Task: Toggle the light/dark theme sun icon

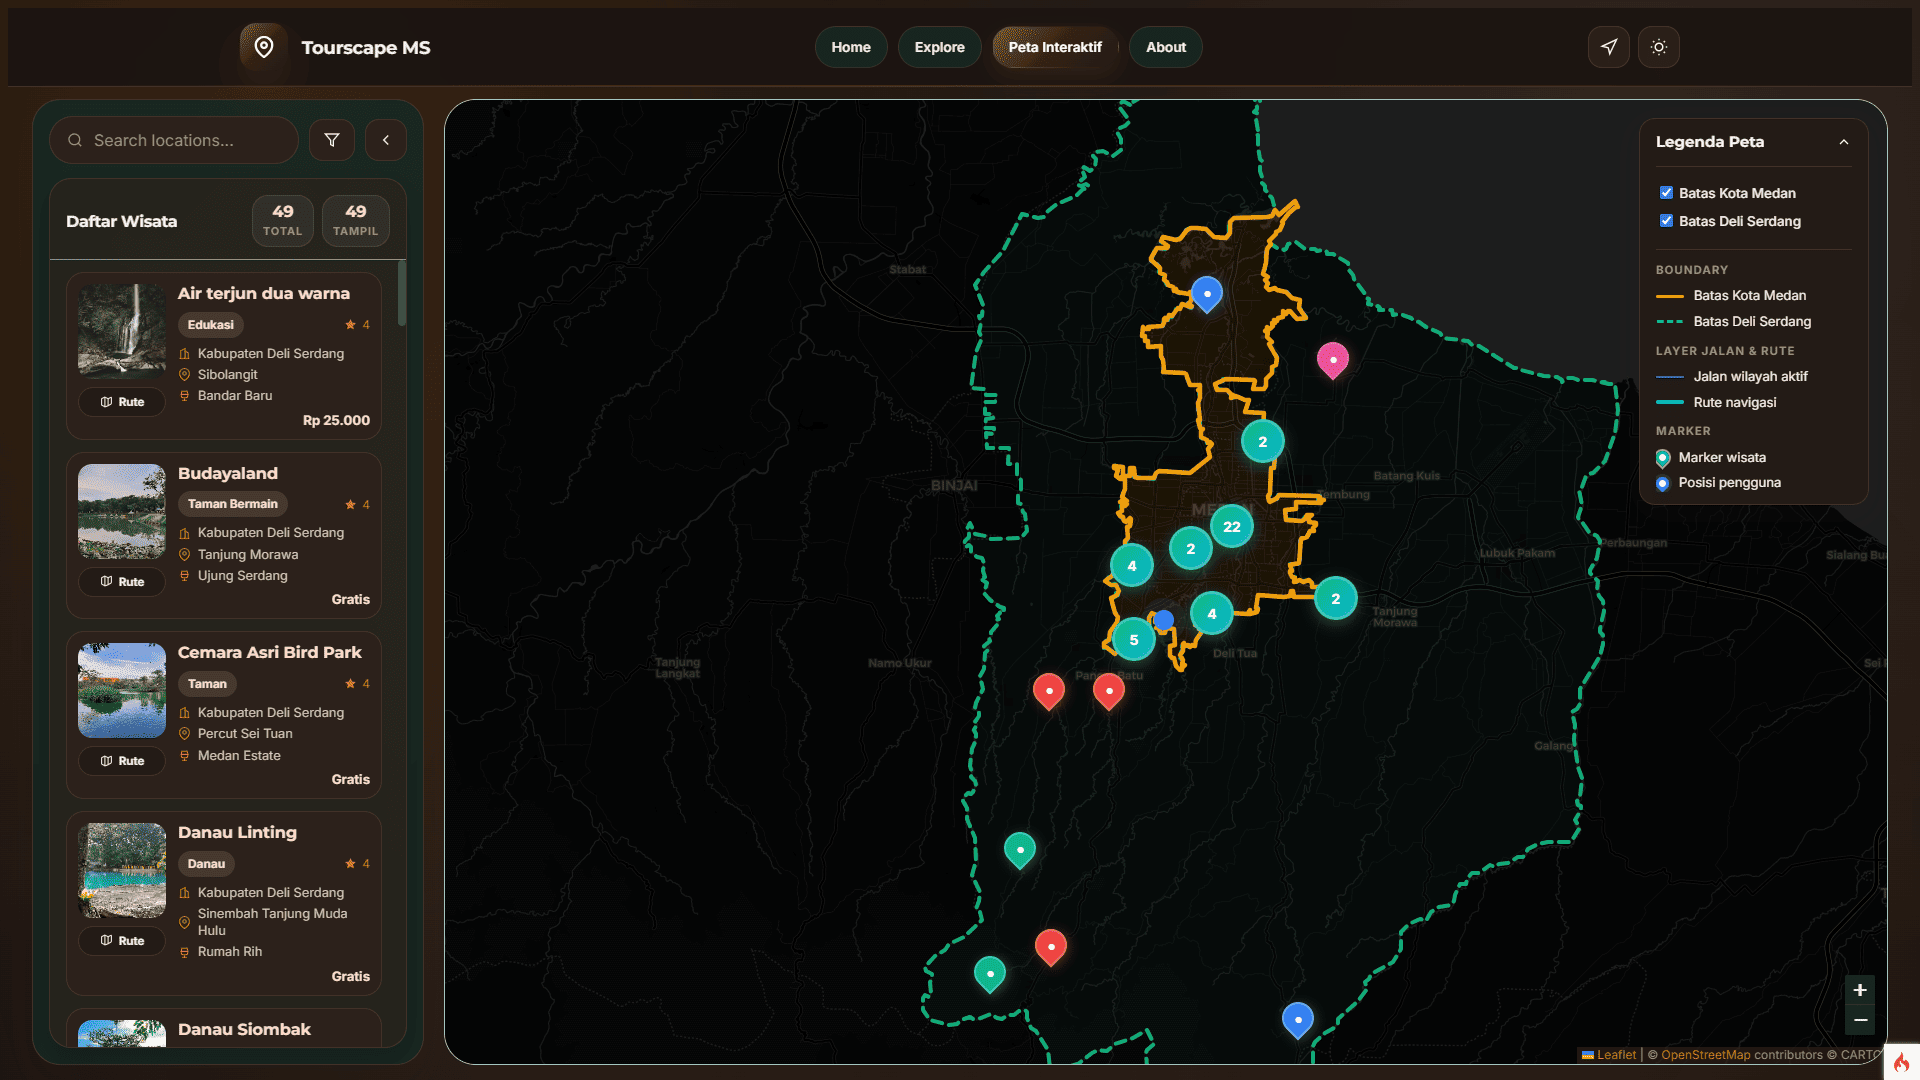Action: click(x=1659, y=47)
